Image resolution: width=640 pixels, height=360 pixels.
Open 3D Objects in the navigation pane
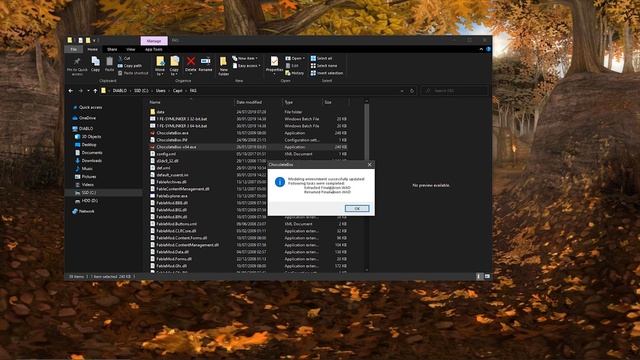91,137
